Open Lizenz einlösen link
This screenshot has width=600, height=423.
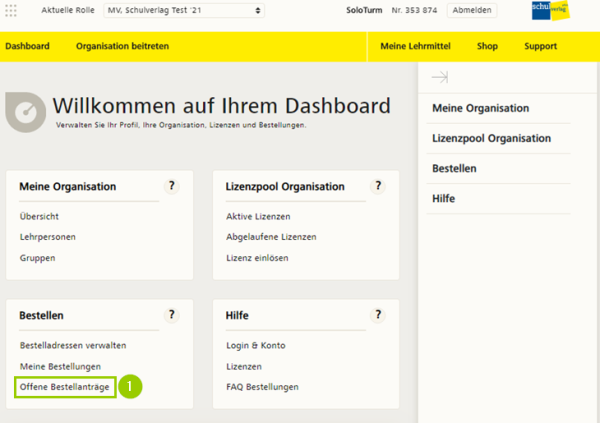coord(257,258)
